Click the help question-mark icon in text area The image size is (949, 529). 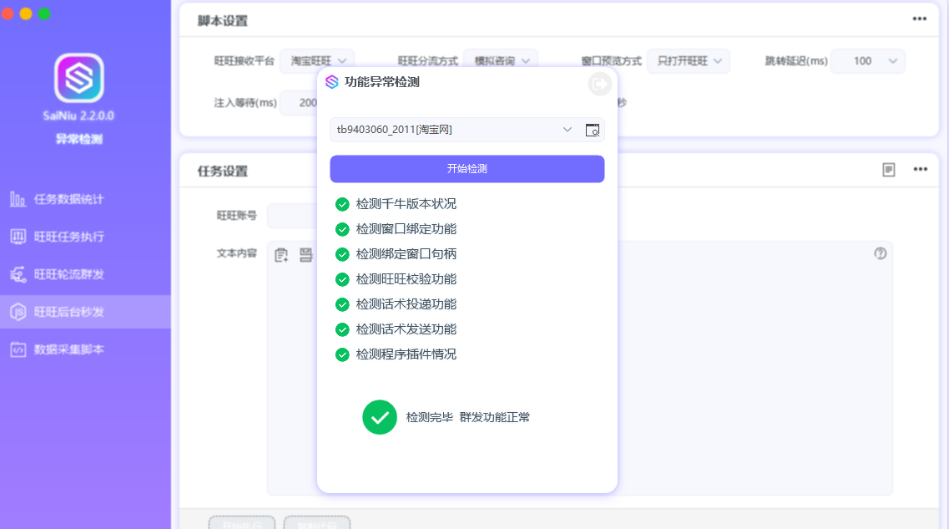pyautogui.click(x=880, y=254)
